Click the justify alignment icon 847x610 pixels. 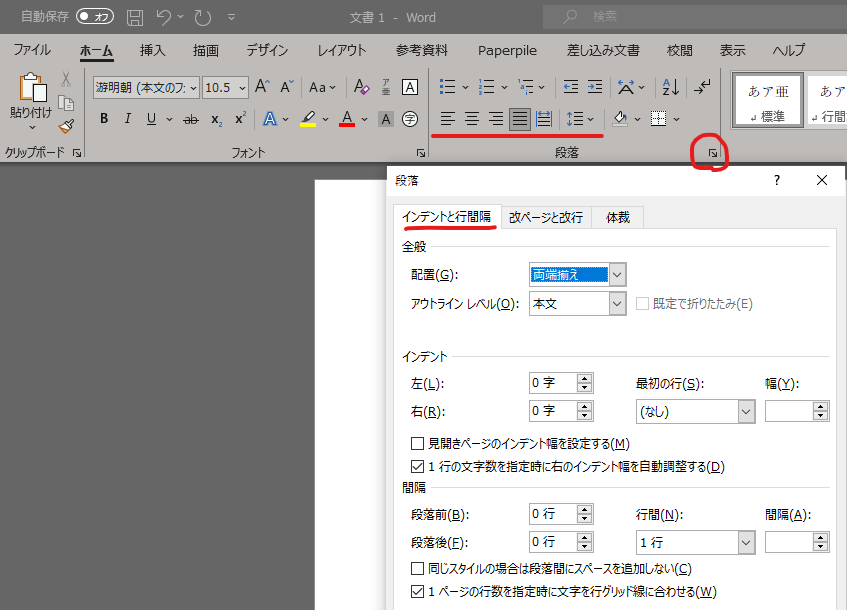click(520, 118)
